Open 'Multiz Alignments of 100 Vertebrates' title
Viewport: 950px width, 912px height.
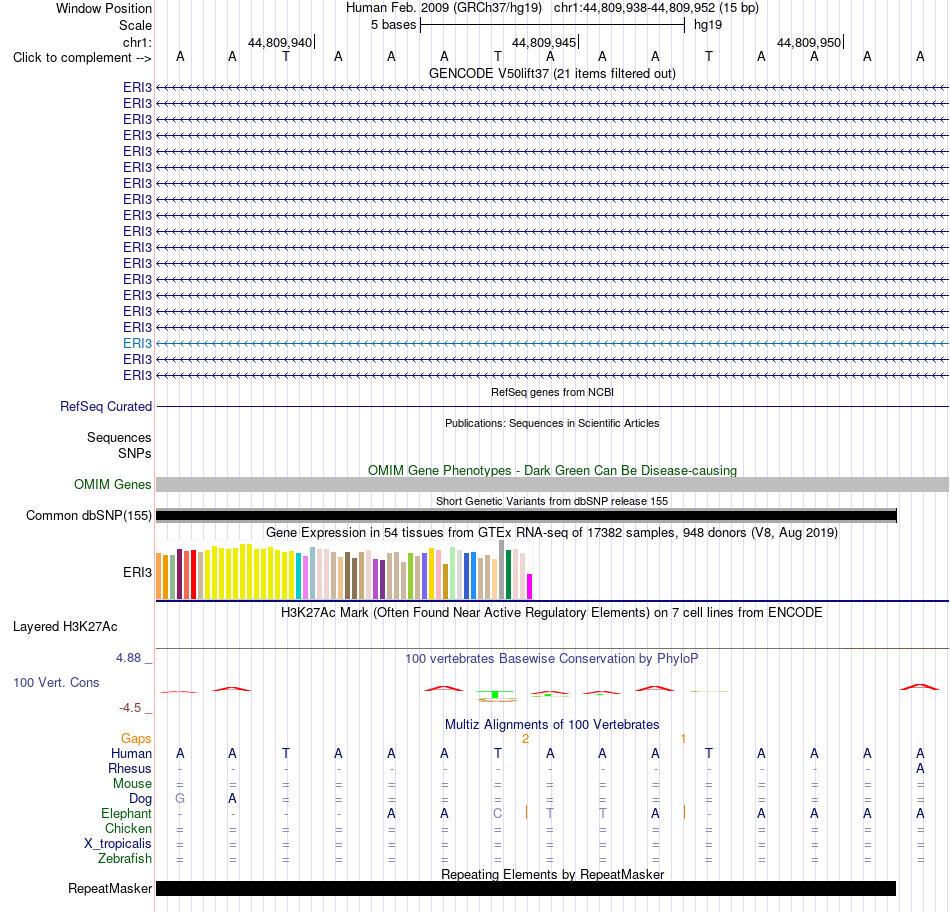tap(552, 725)
